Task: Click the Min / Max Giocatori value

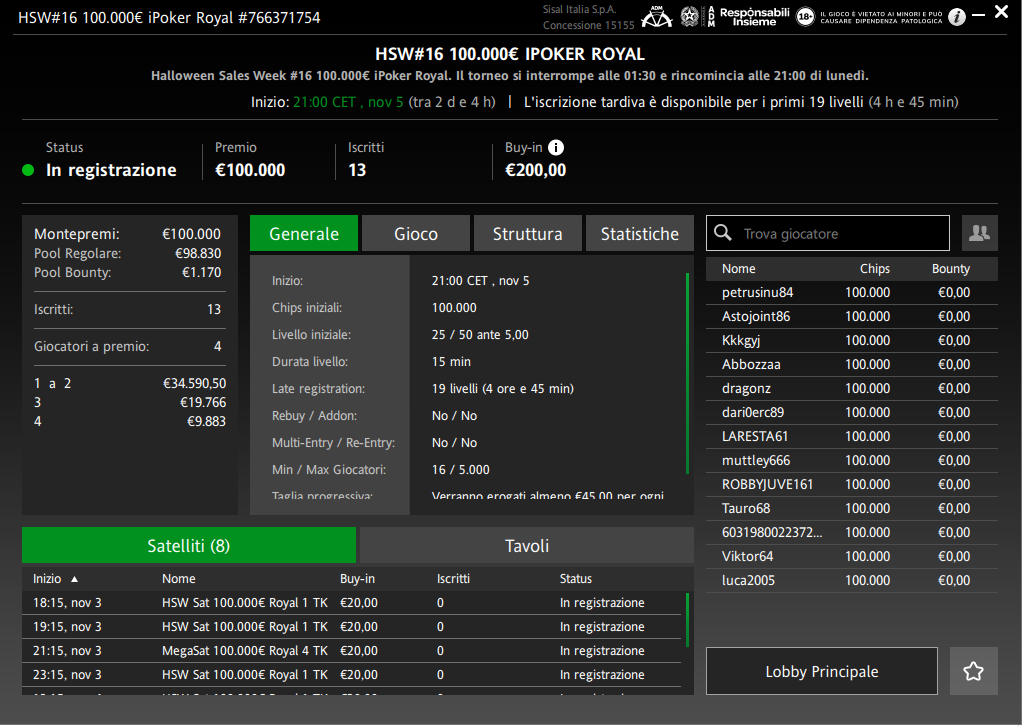Action: coord(460,469)
